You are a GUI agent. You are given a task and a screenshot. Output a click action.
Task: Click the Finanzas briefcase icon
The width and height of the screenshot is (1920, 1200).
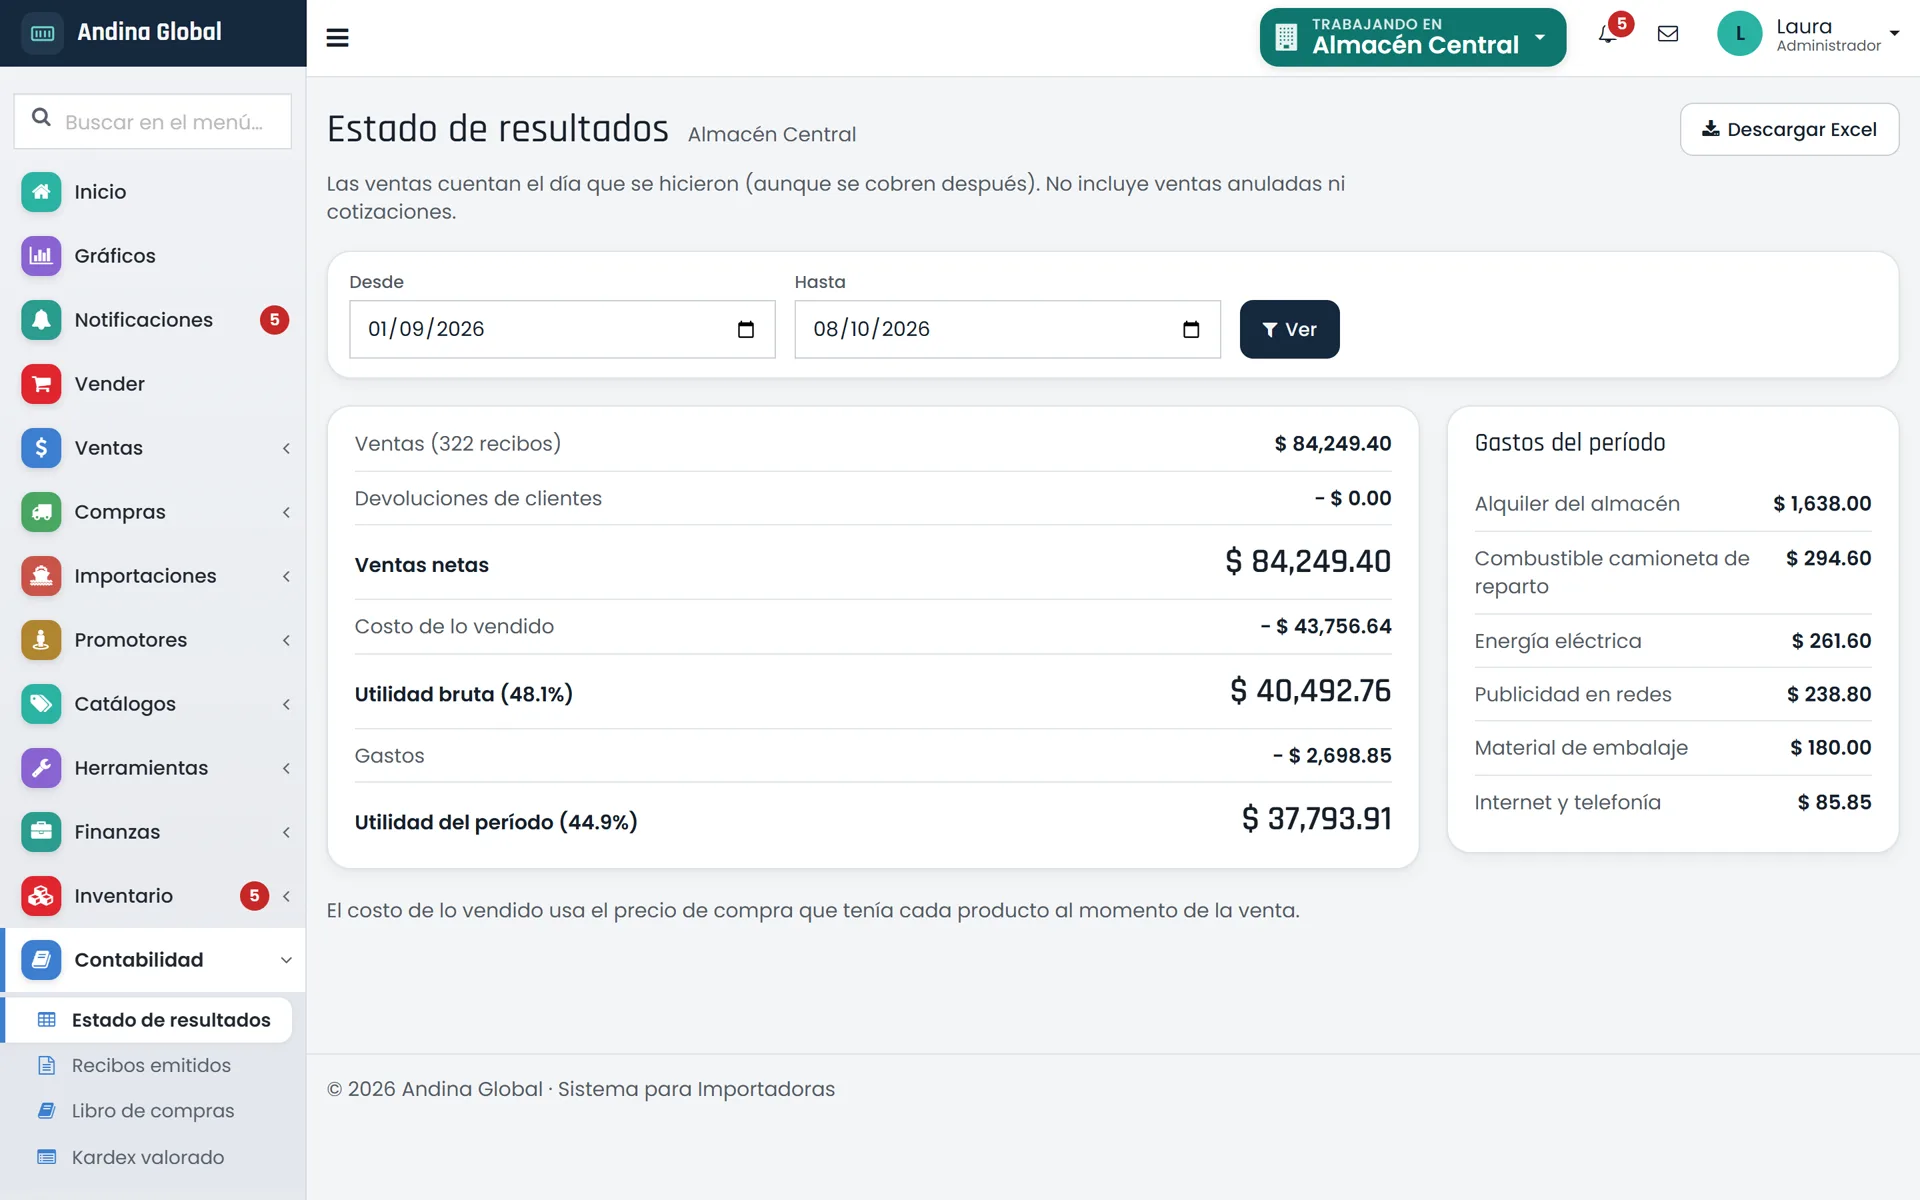pyautogui.click(x=41, y=832)
